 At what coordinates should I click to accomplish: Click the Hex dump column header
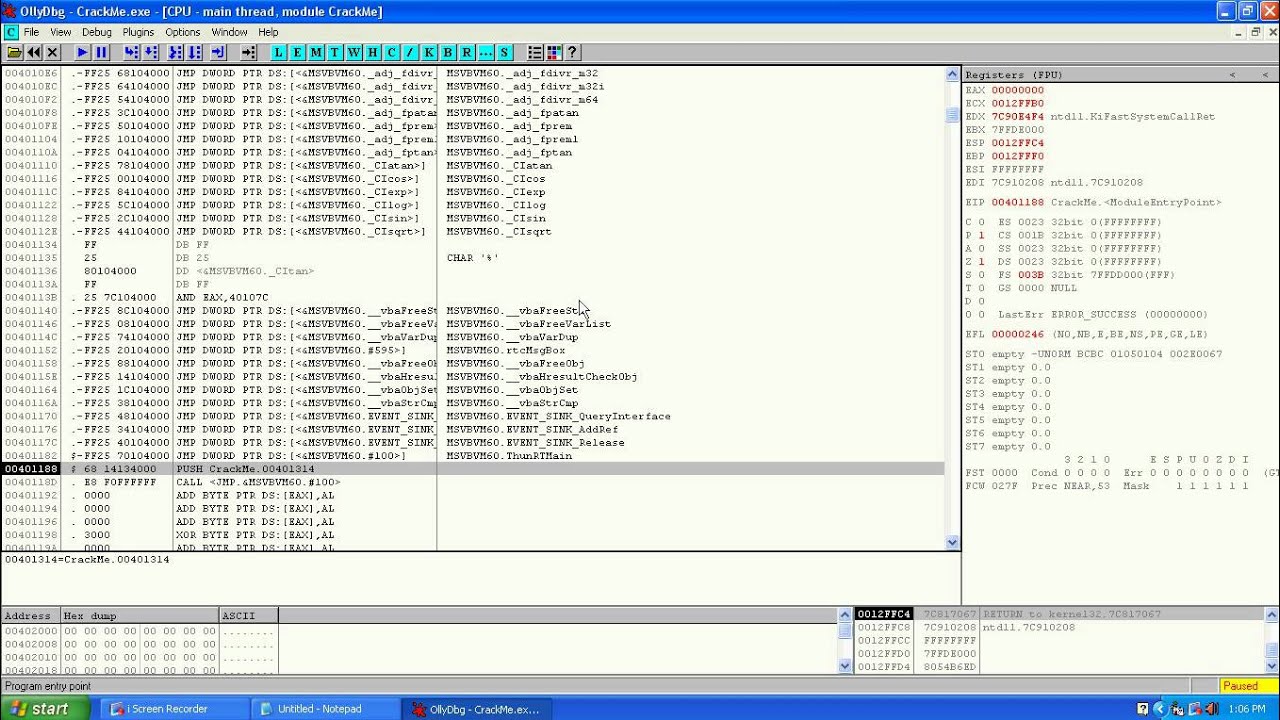coord(140,616)
